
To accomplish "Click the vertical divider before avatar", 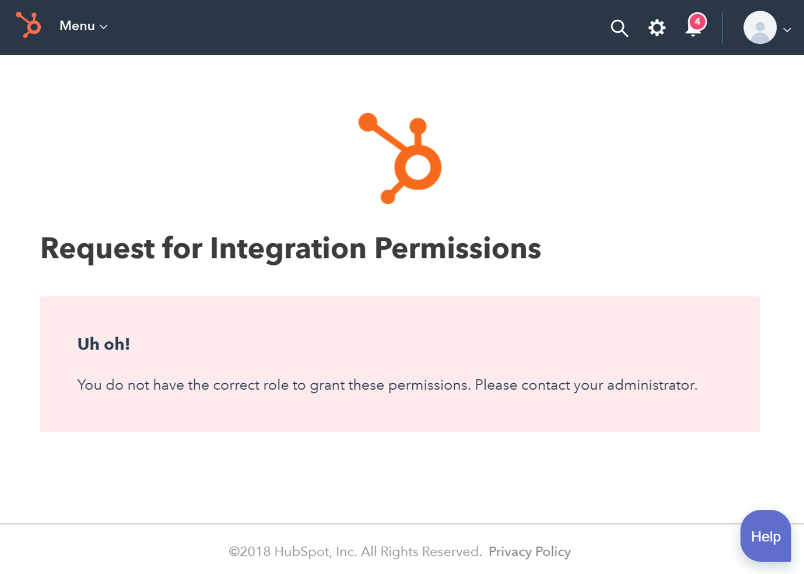I will click(722, 28).
